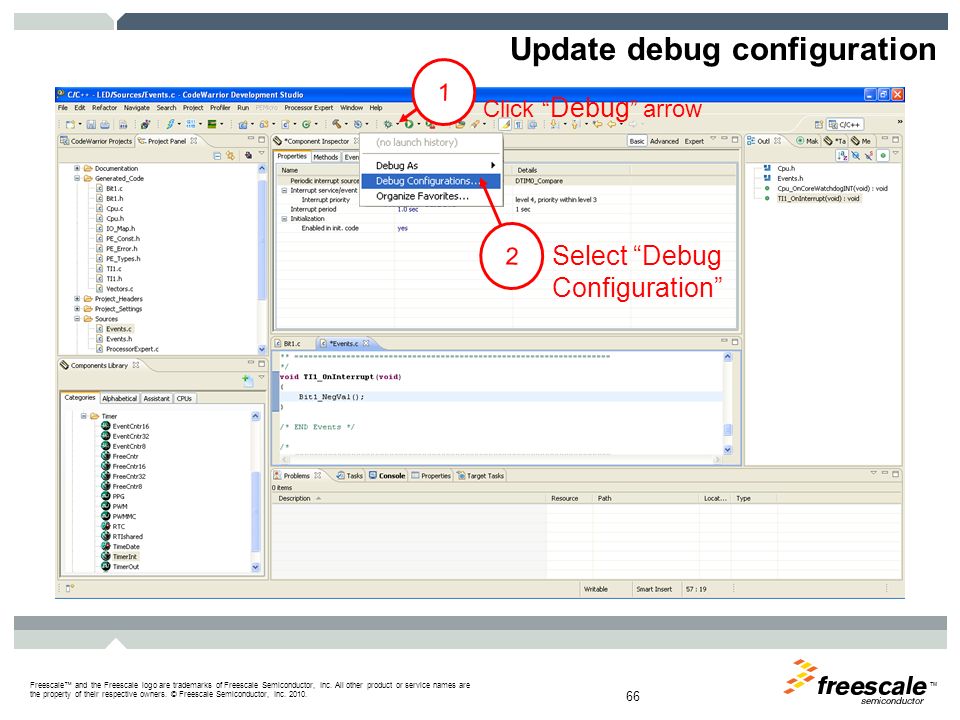Select the Basic inspector view
Viewport: 960px width, 720px height.
pyautogui.click(x=637, y=141)
